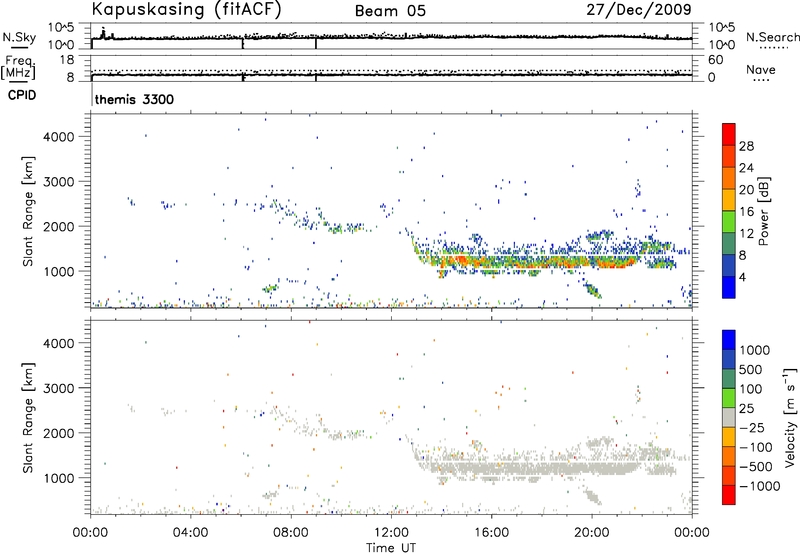
Task: Click the themis 3300 CPID text
Action: [x=134, y=99]
